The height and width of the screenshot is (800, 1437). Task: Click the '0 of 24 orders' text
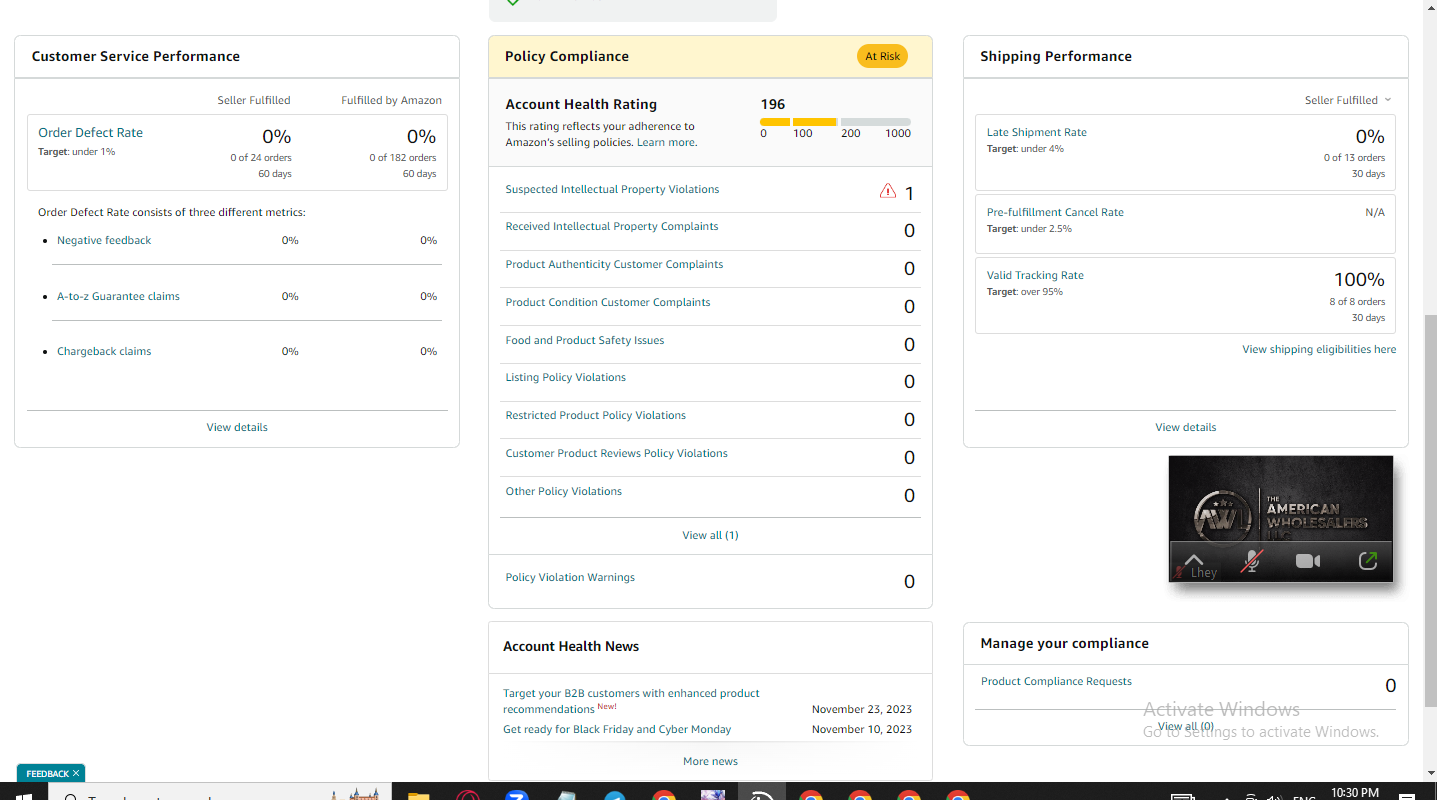tap(261, 157)
